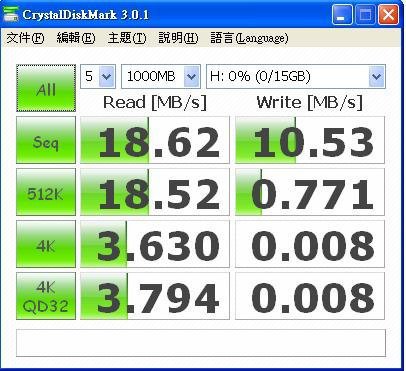Open the H: drive selection dropdown
The width and height of the screenshot is (406, 371).
click(296, 76)
